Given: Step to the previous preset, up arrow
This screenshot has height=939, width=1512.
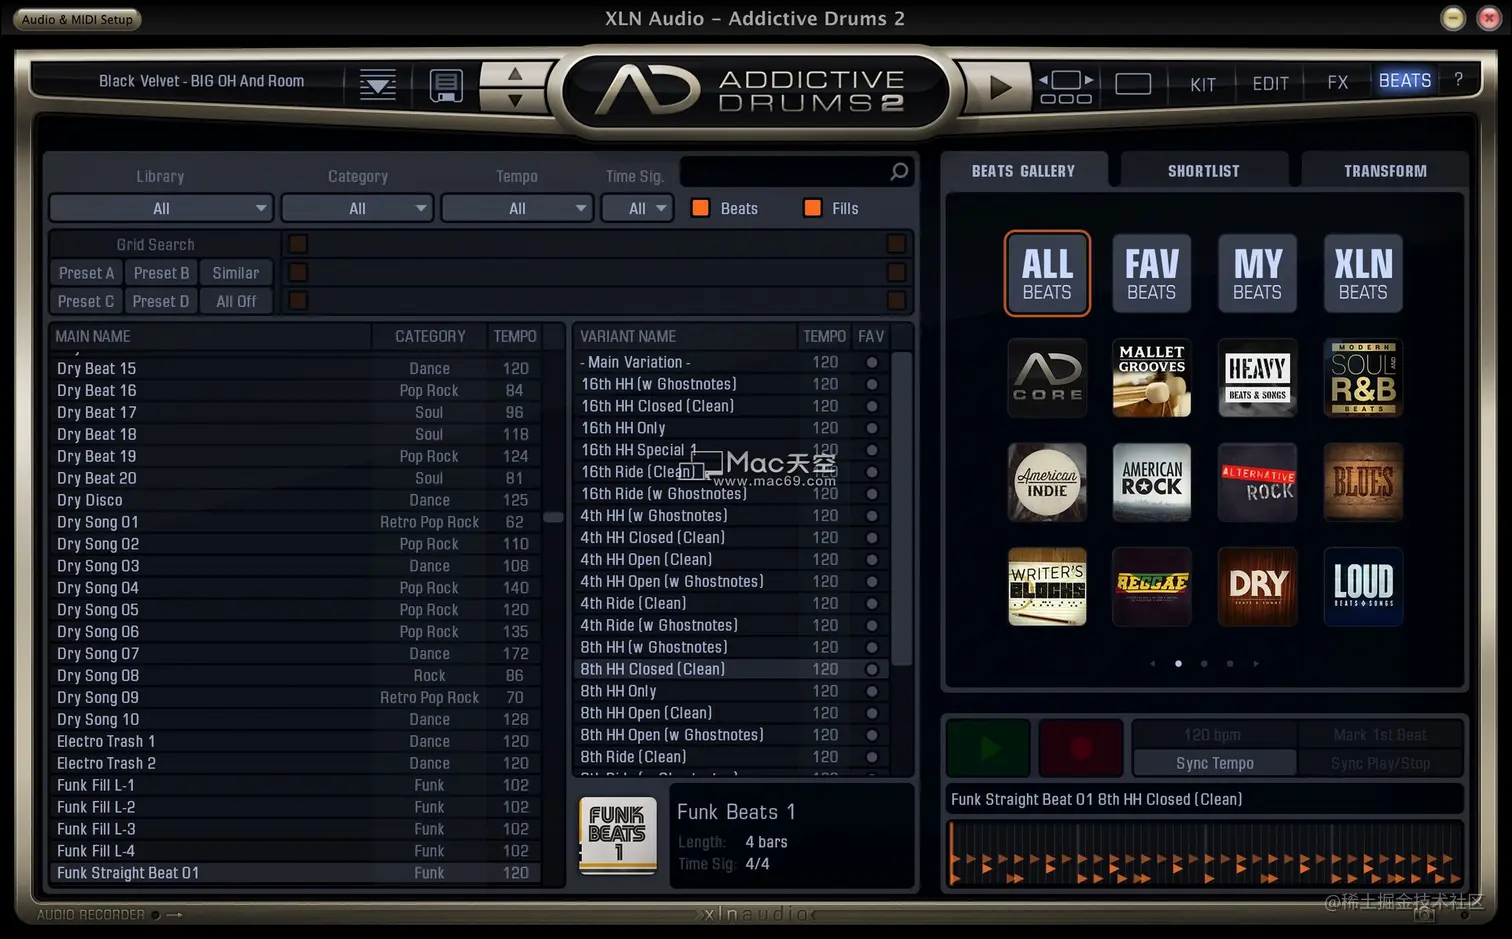Looking at the screenshot, I should 515,74.
